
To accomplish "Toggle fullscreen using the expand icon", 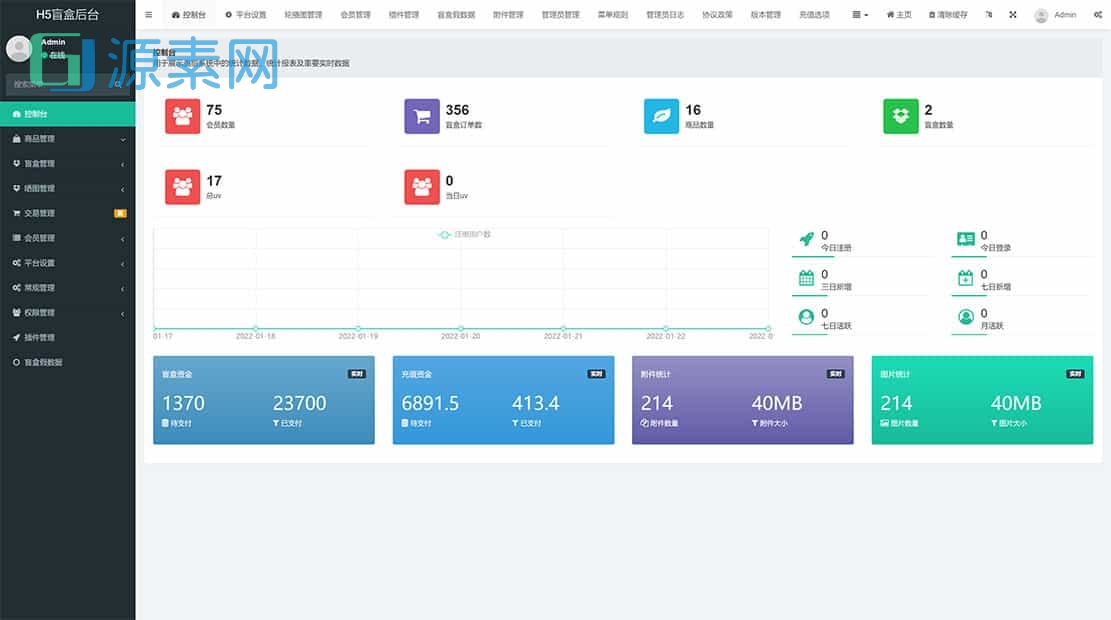I will tap(1012, 14).
